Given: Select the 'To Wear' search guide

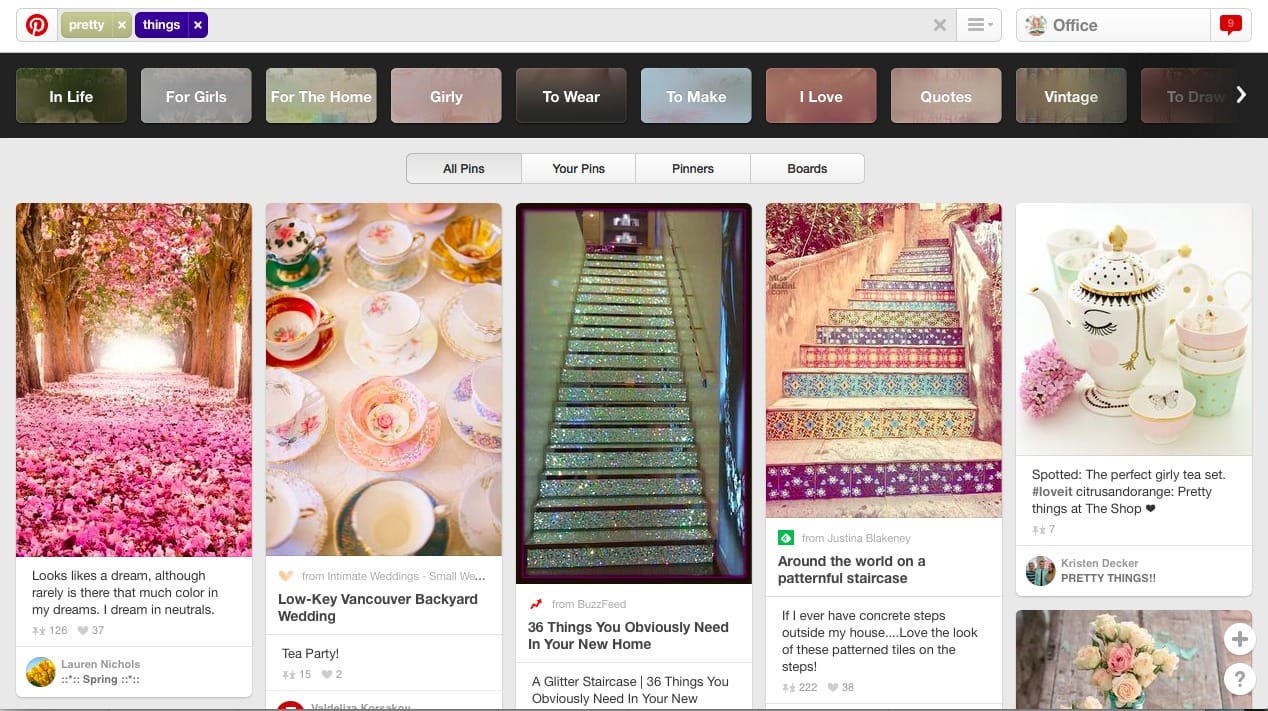Looking at the screenshot, I should click(571, 96).
